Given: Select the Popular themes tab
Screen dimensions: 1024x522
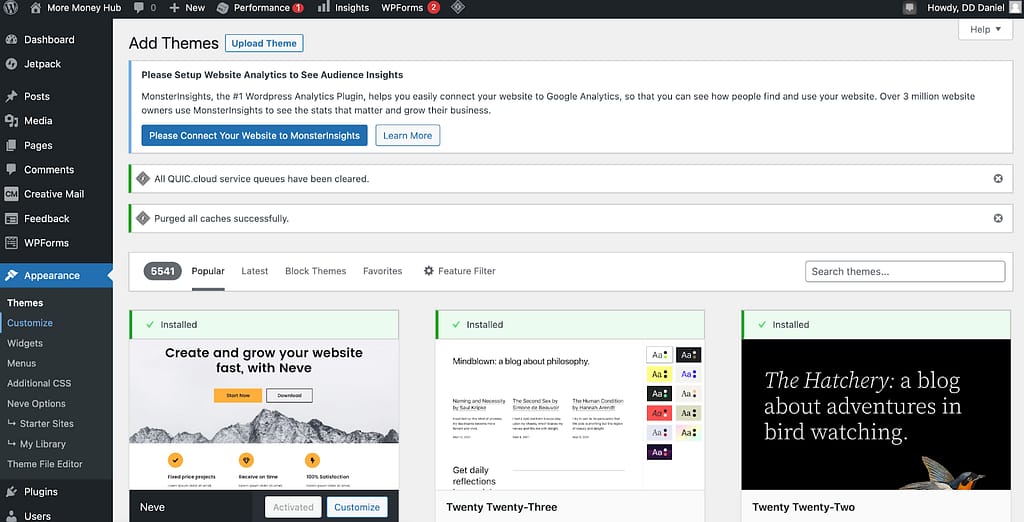Looking at the screenshot, I should coord(208,271).
